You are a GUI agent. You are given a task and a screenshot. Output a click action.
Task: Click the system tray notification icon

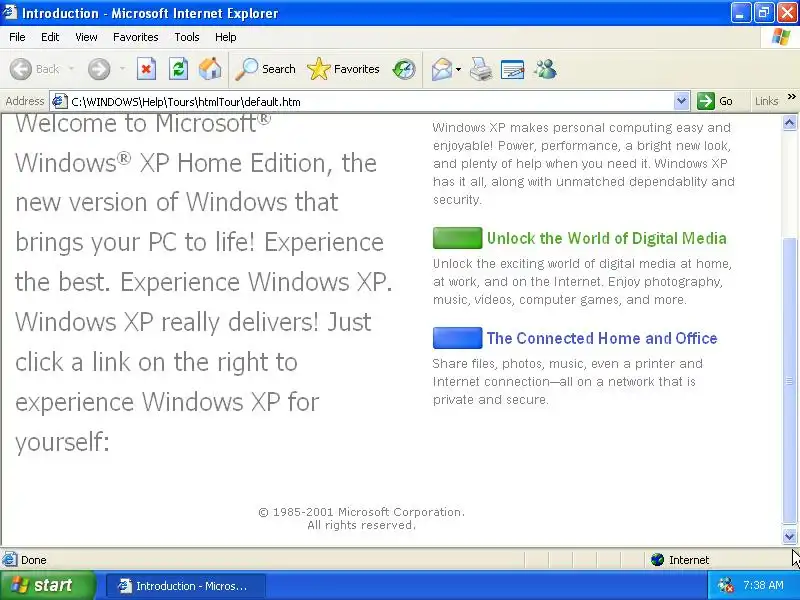(x=726, y=585)
